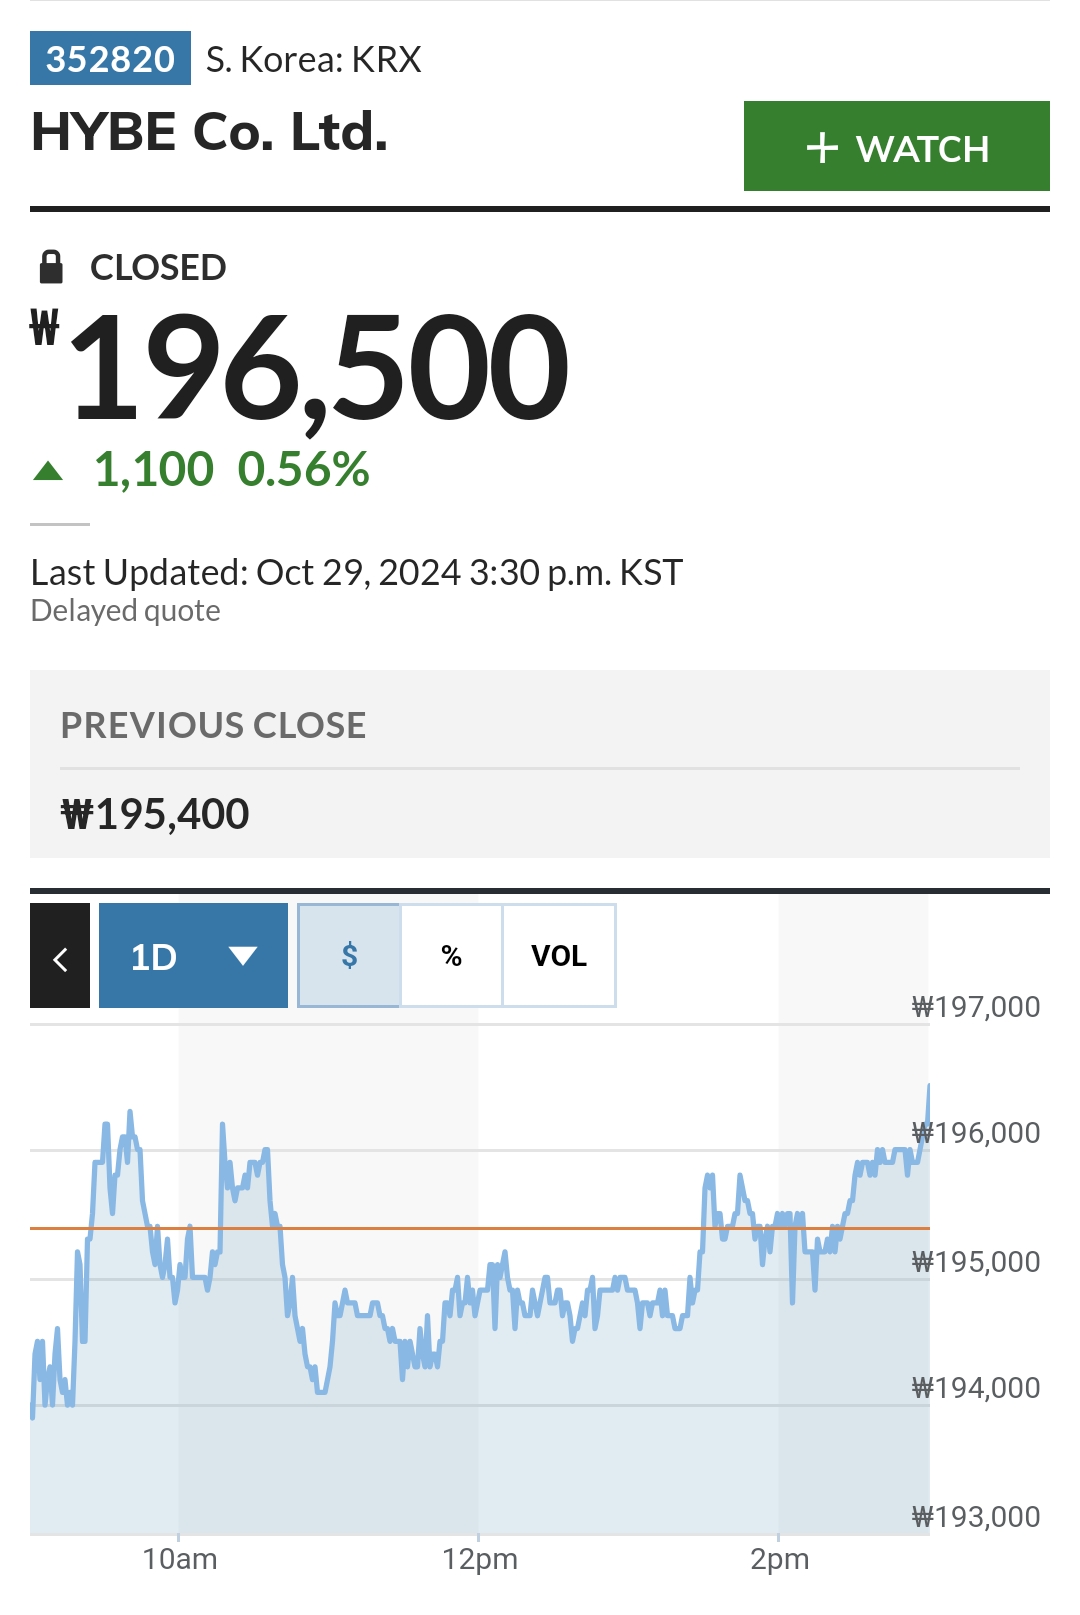Click the blue price line peak near close
Image resolution: width=1080 pixels, height=1615 pixels.
[928, 1088]
